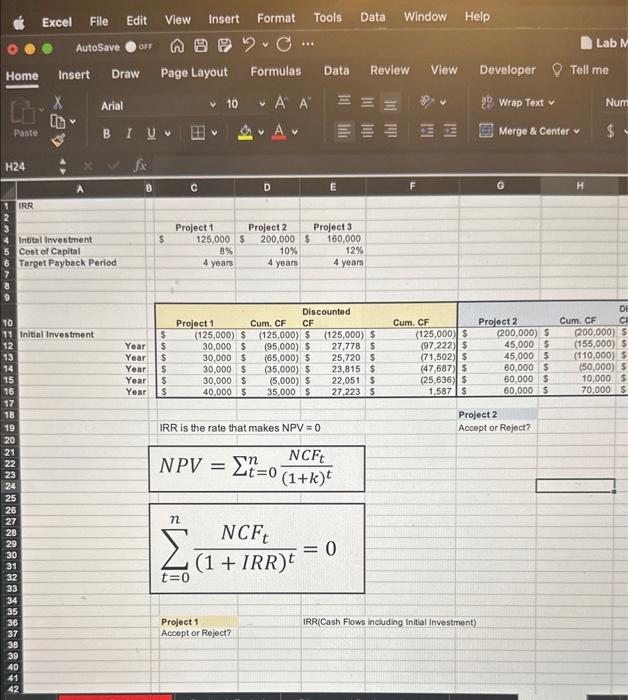The image size is (628, 700).
Task: Click the Align Left icon
Action: click(x=344, y=131)
